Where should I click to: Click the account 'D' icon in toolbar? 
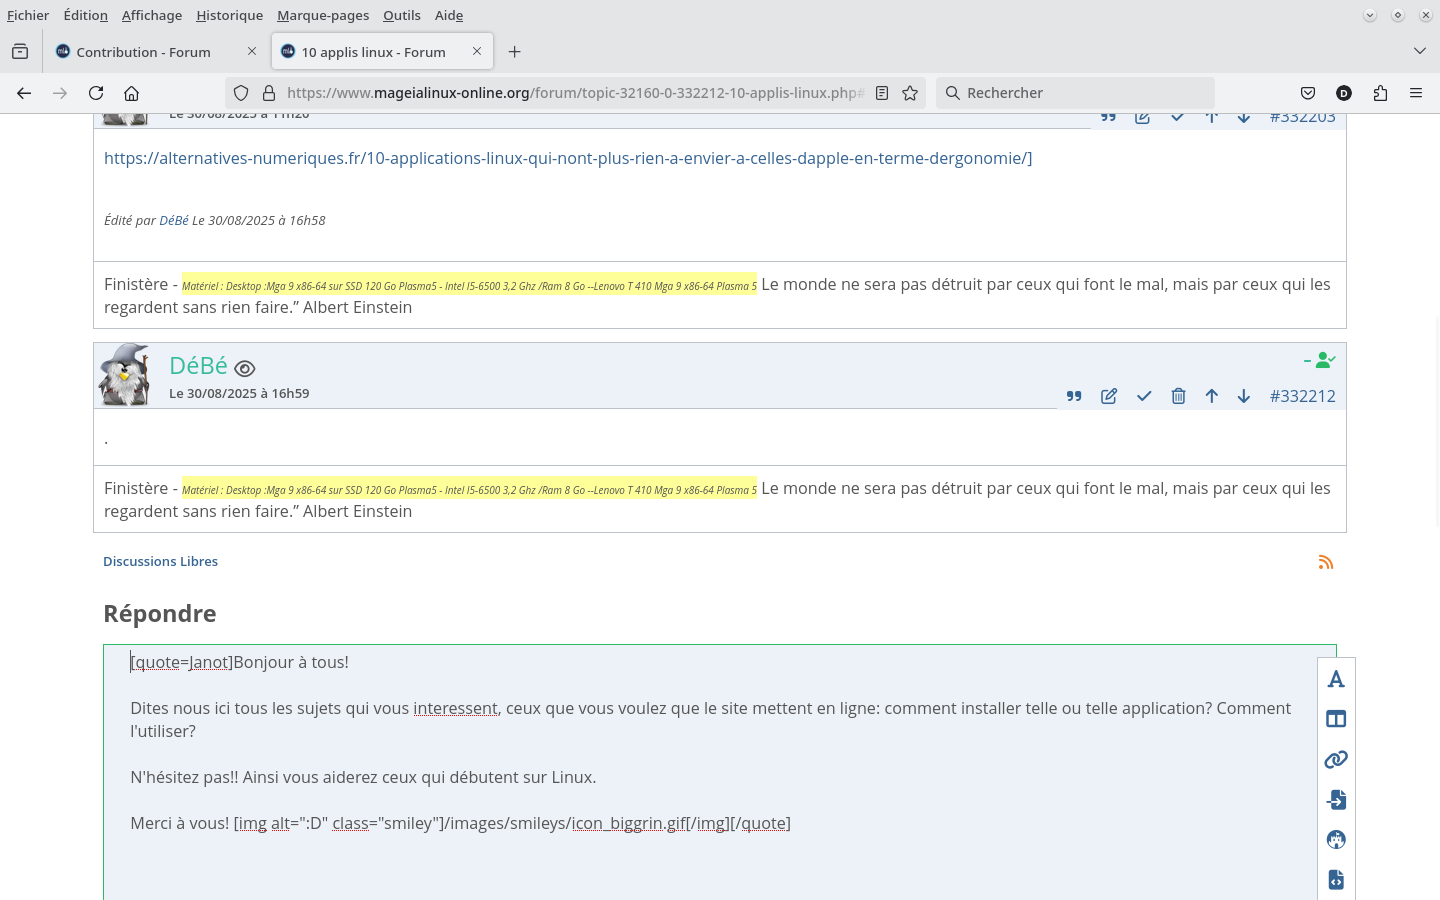(x=1344, y=93)
